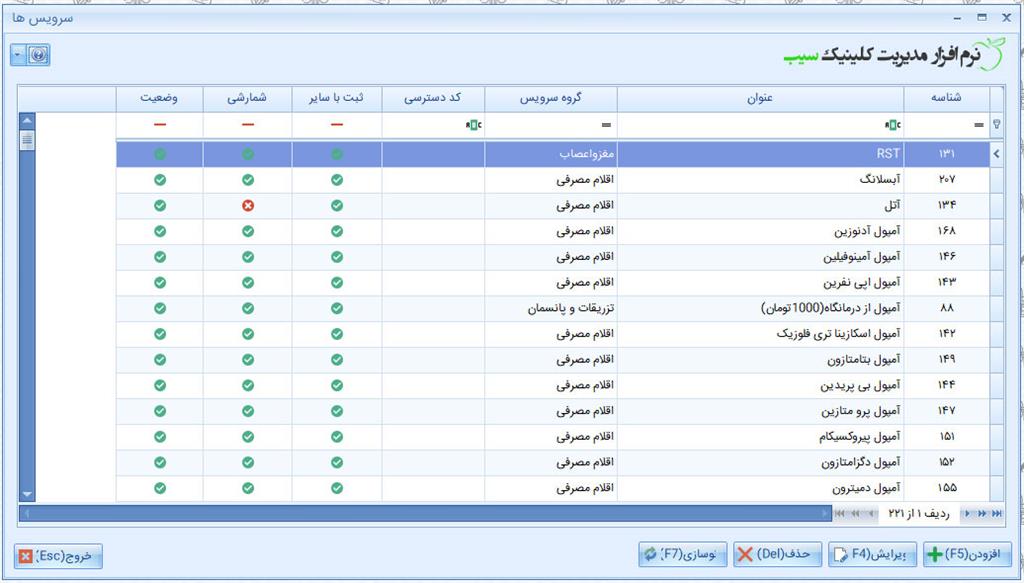The image size is (1024, 583).
Task: Toggle وضعیت checkmark for آبسلانگ row
Action: coord(160,180)
